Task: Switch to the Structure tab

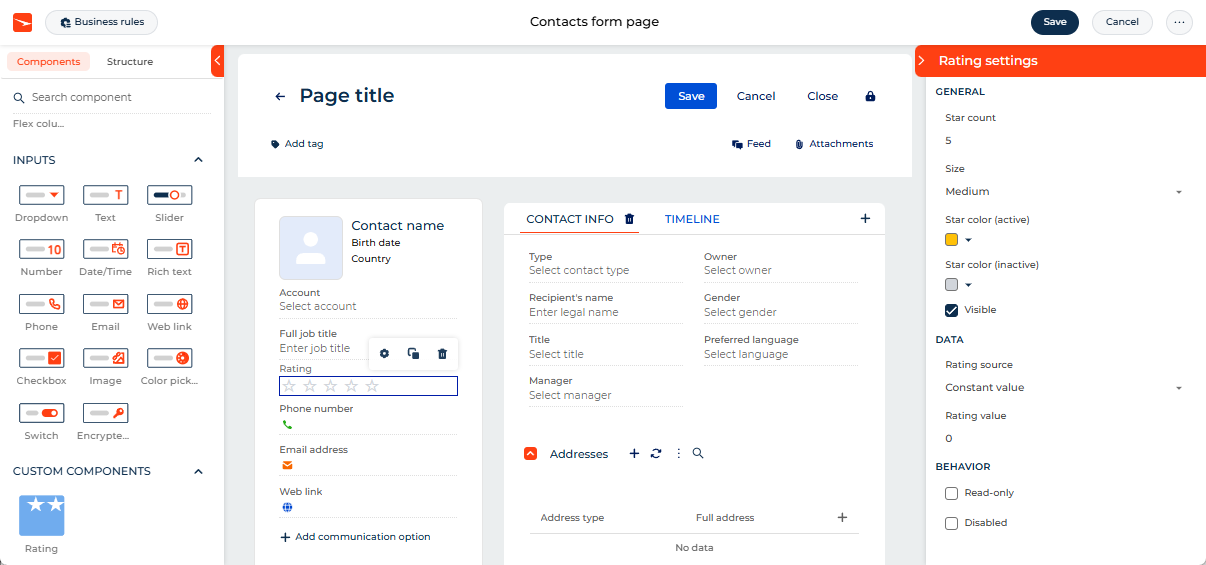Action: tap(130, 62)
